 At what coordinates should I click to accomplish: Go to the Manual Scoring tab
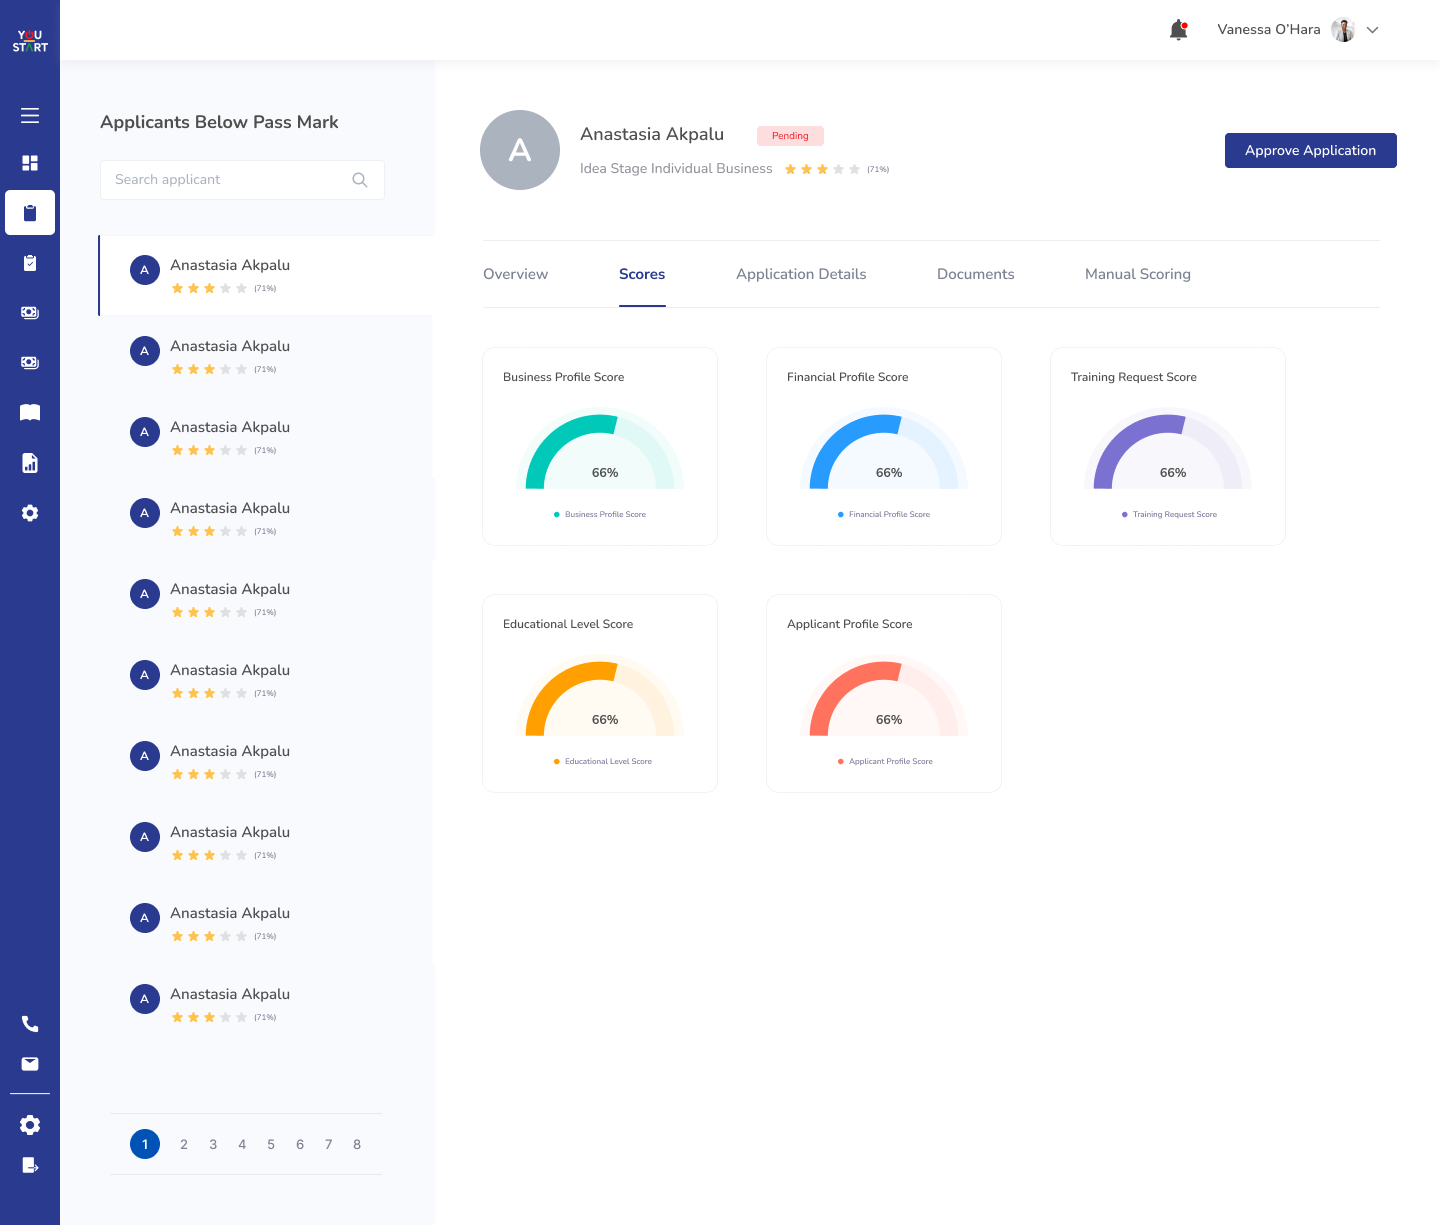click(1137, 274)
